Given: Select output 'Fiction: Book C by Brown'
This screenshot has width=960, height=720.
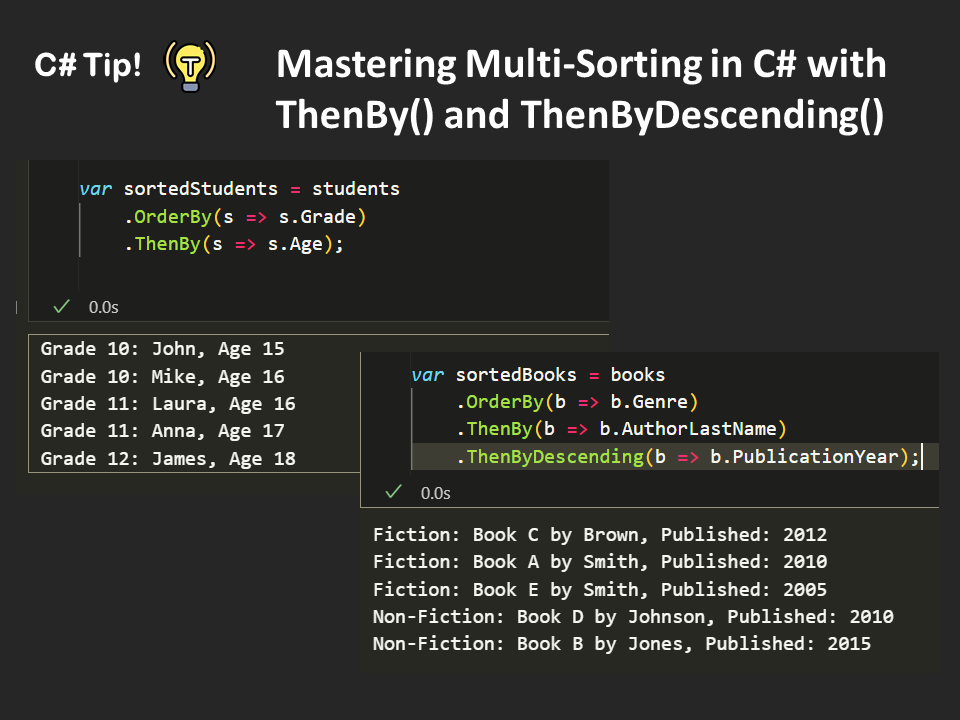Looking at the screenshot, I should tap(600, 534).
